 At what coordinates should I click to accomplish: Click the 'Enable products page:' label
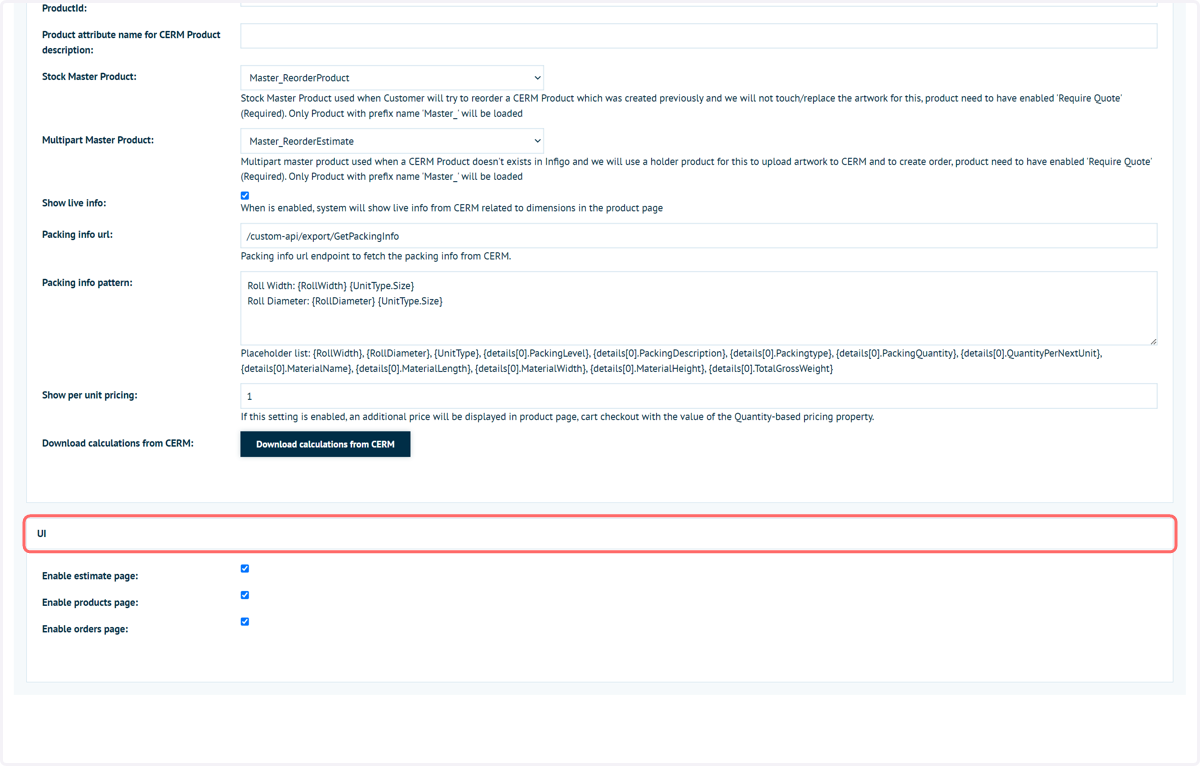pos(90,603)
